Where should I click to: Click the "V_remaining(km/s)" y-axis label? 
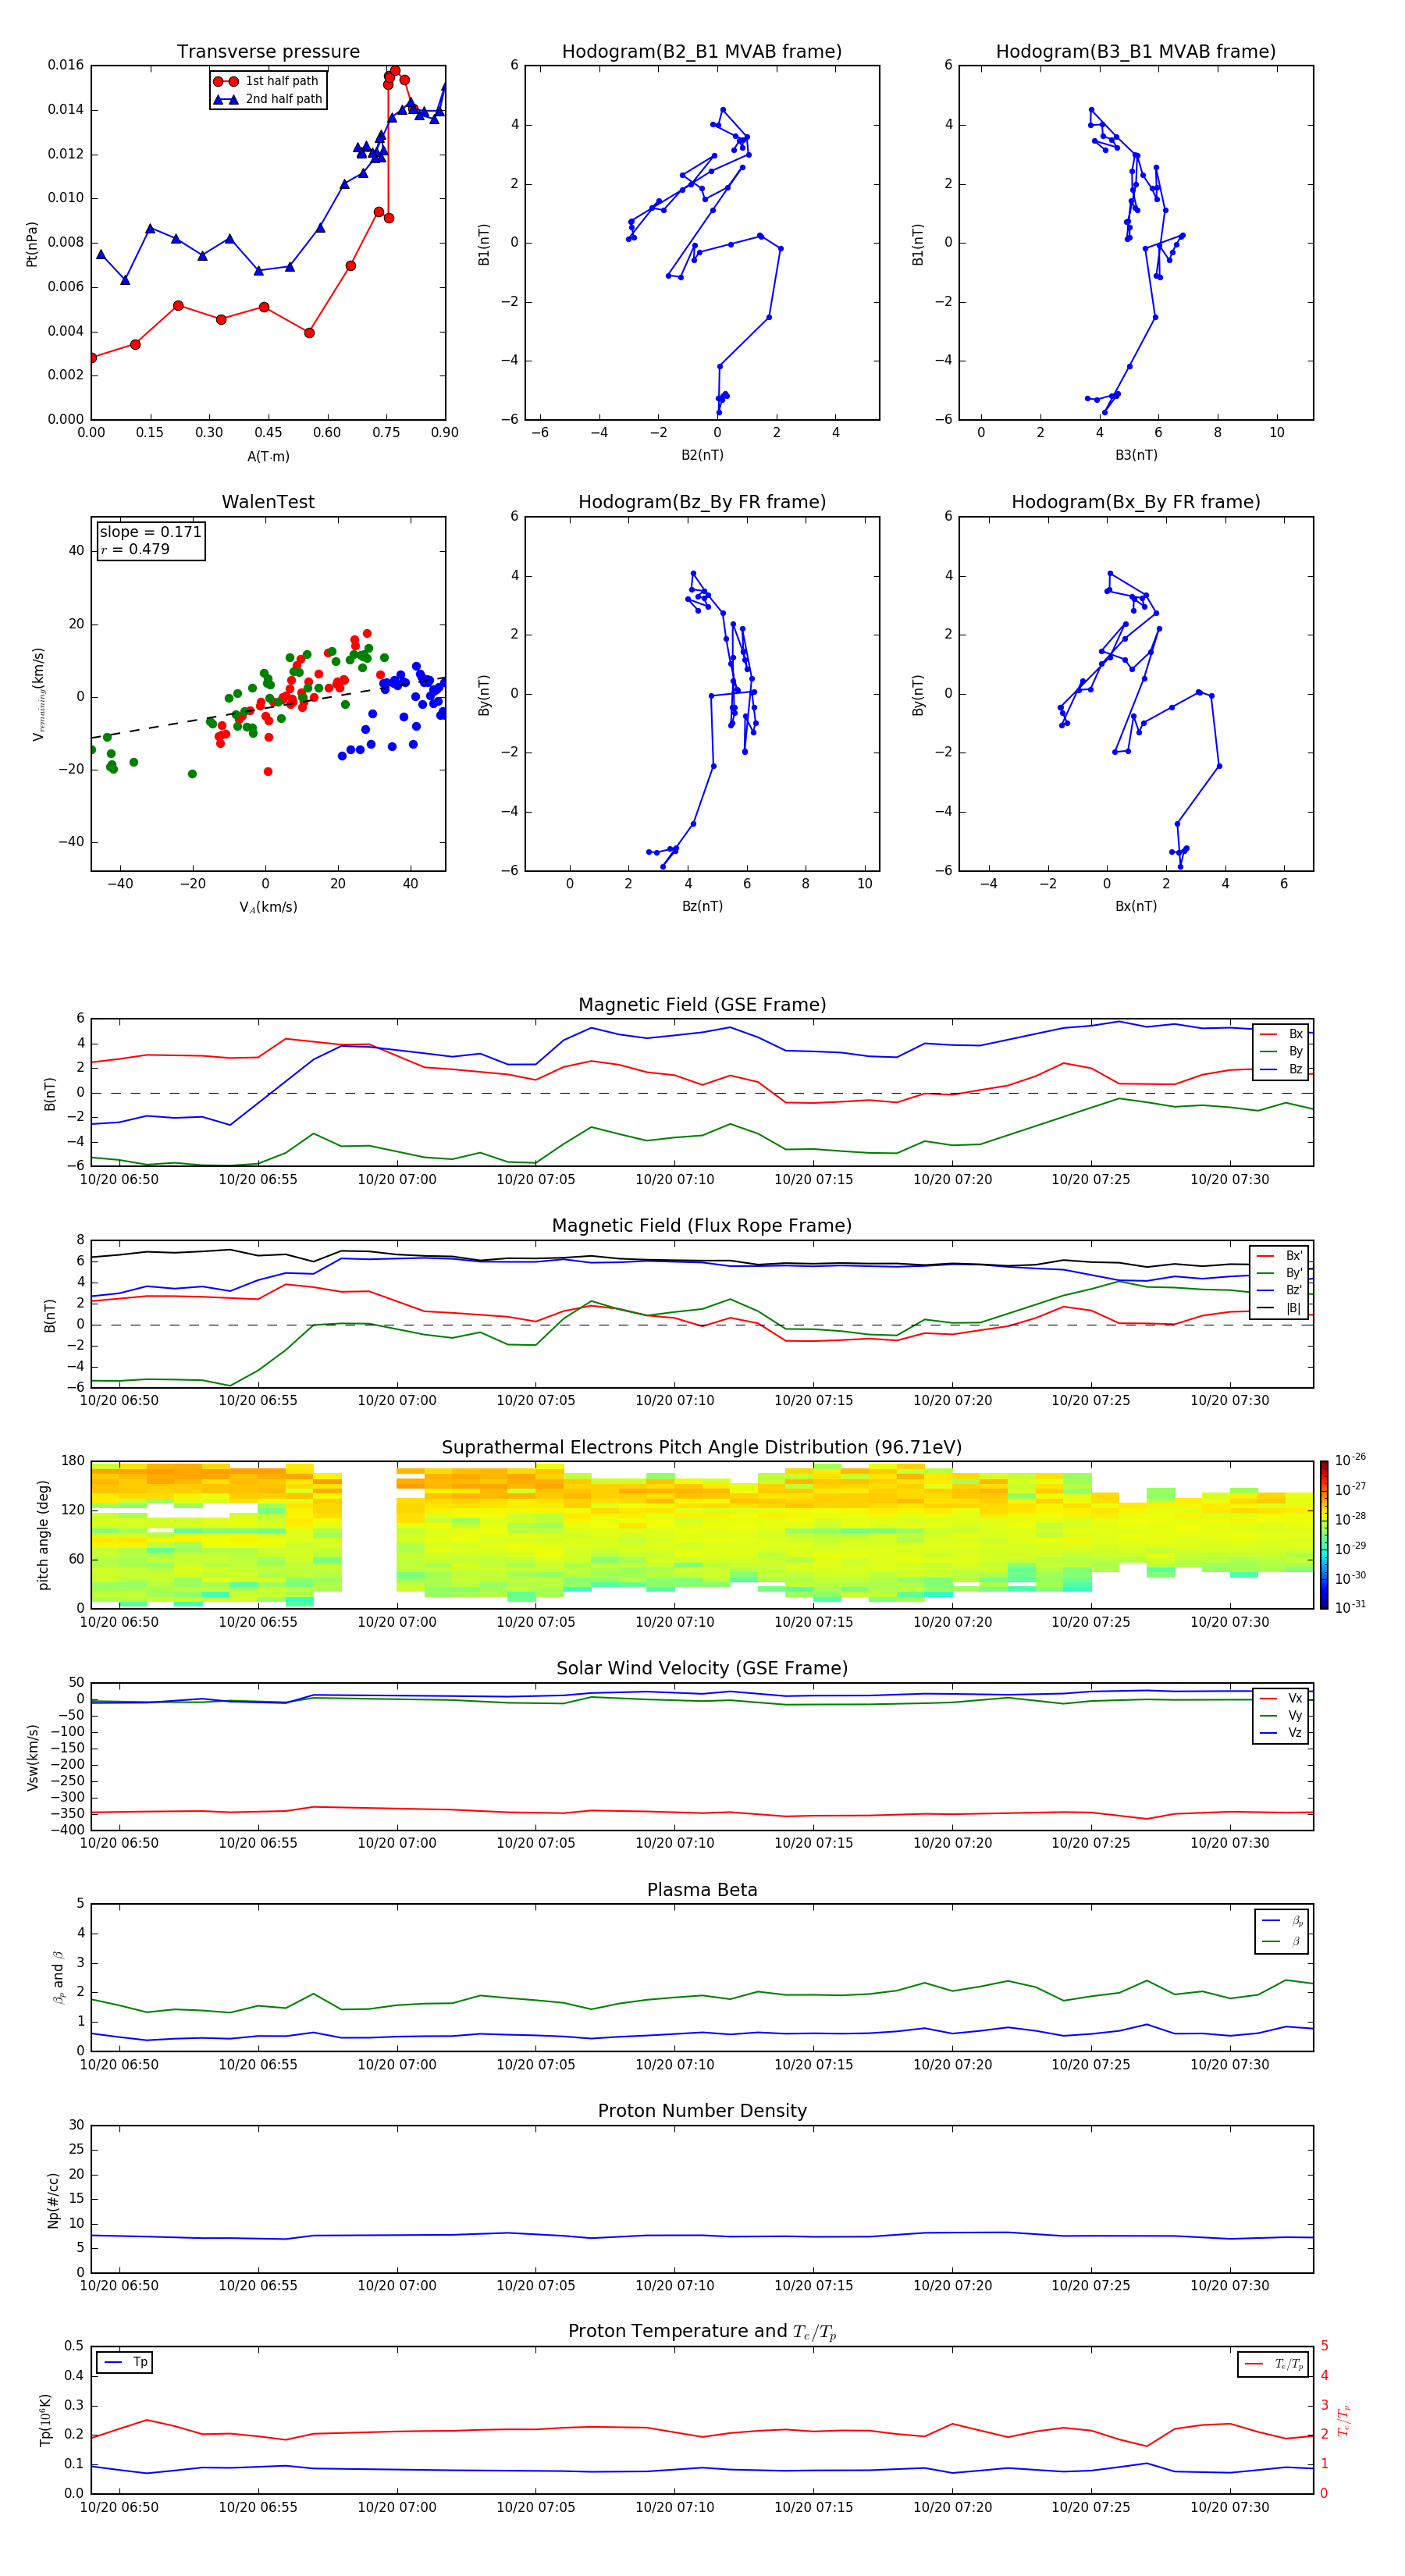(39, 694)
